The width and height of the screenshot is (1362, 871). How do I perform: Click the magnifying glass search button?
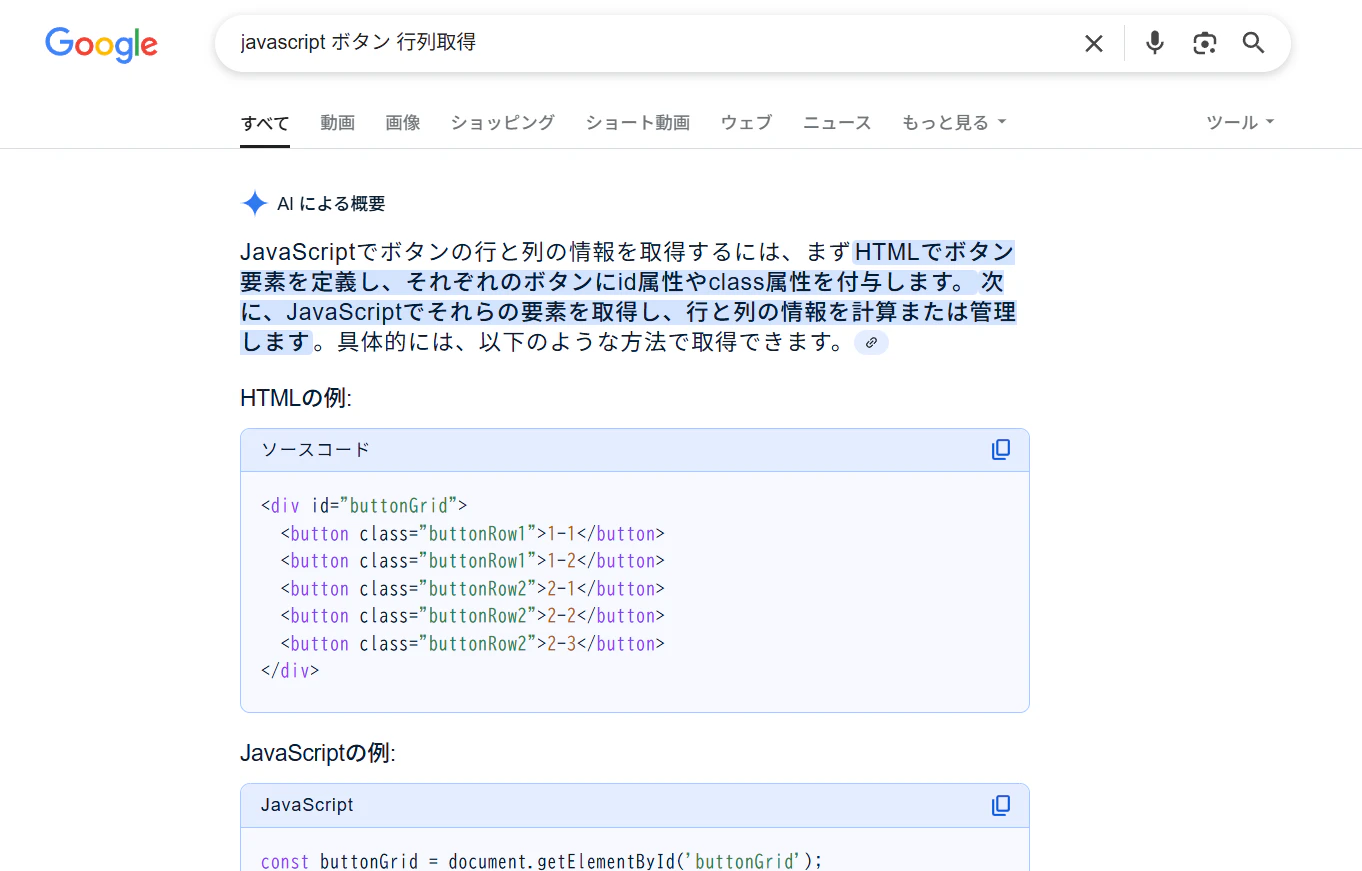1254,43
